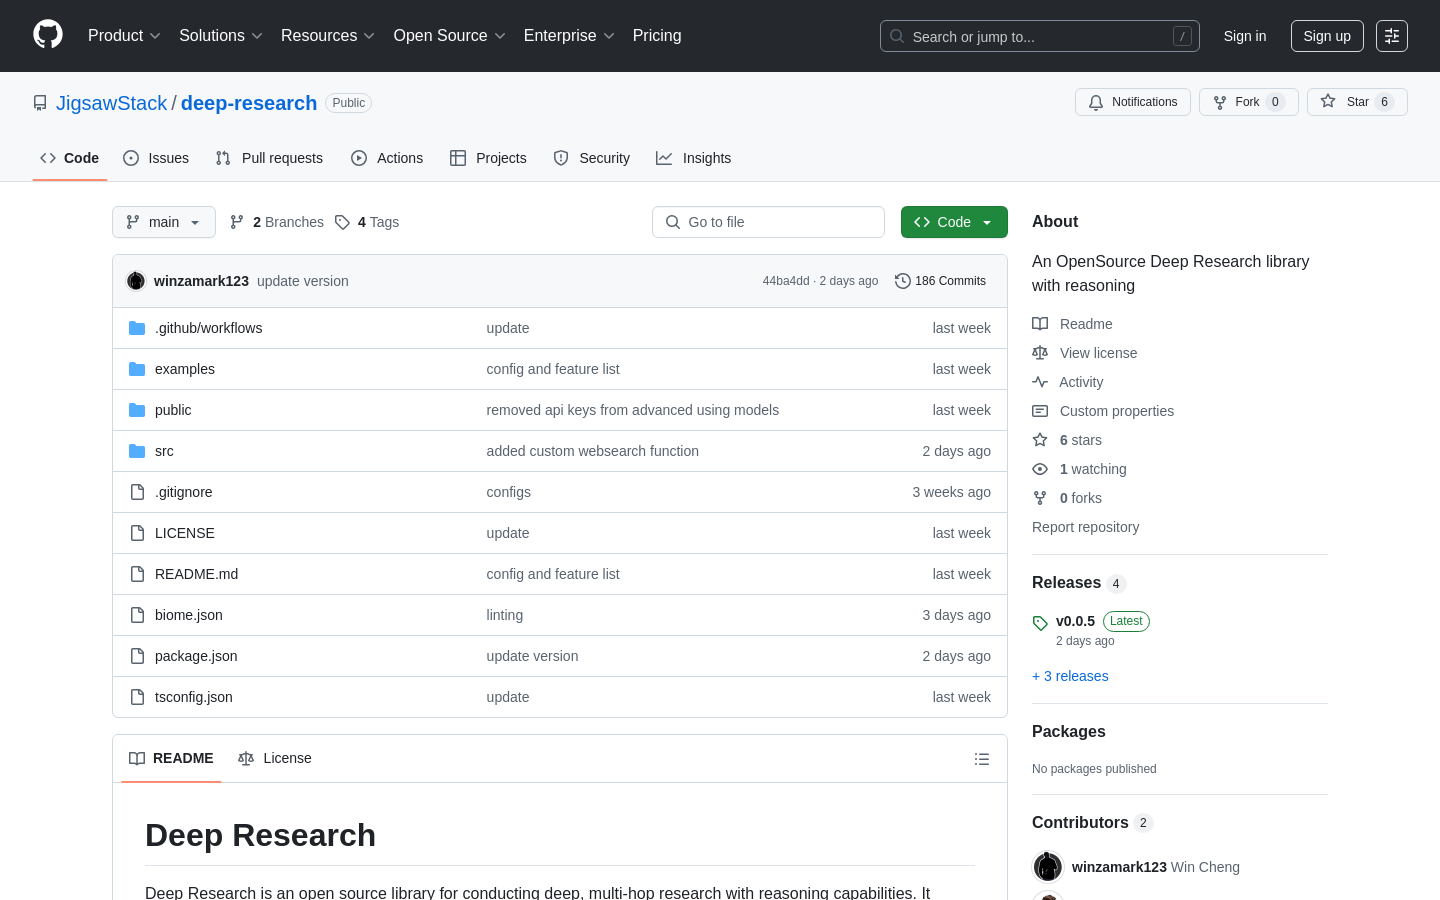View the tags icon link
Image resolution: width=1440 pixels, height=900 pixels.
click(342, 222)
